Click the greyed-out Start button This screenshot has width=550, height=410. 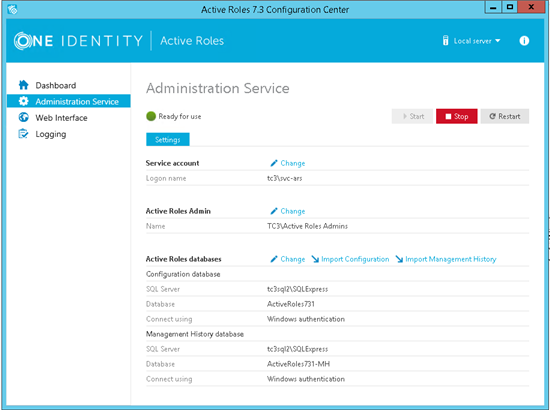point(412,116)
